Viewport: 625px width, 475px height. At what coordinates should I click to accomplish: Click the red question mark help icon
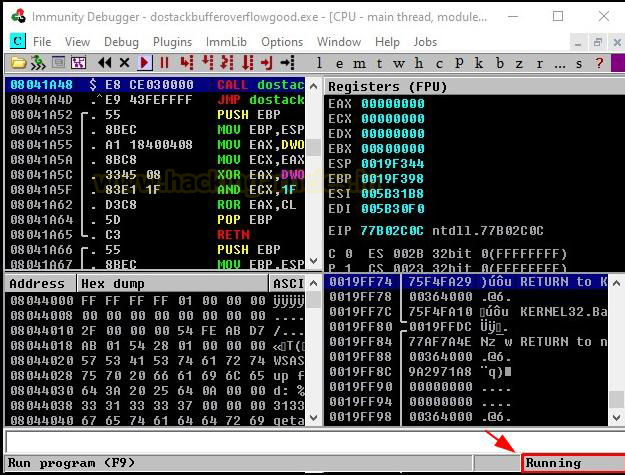(x=599, y=63)
